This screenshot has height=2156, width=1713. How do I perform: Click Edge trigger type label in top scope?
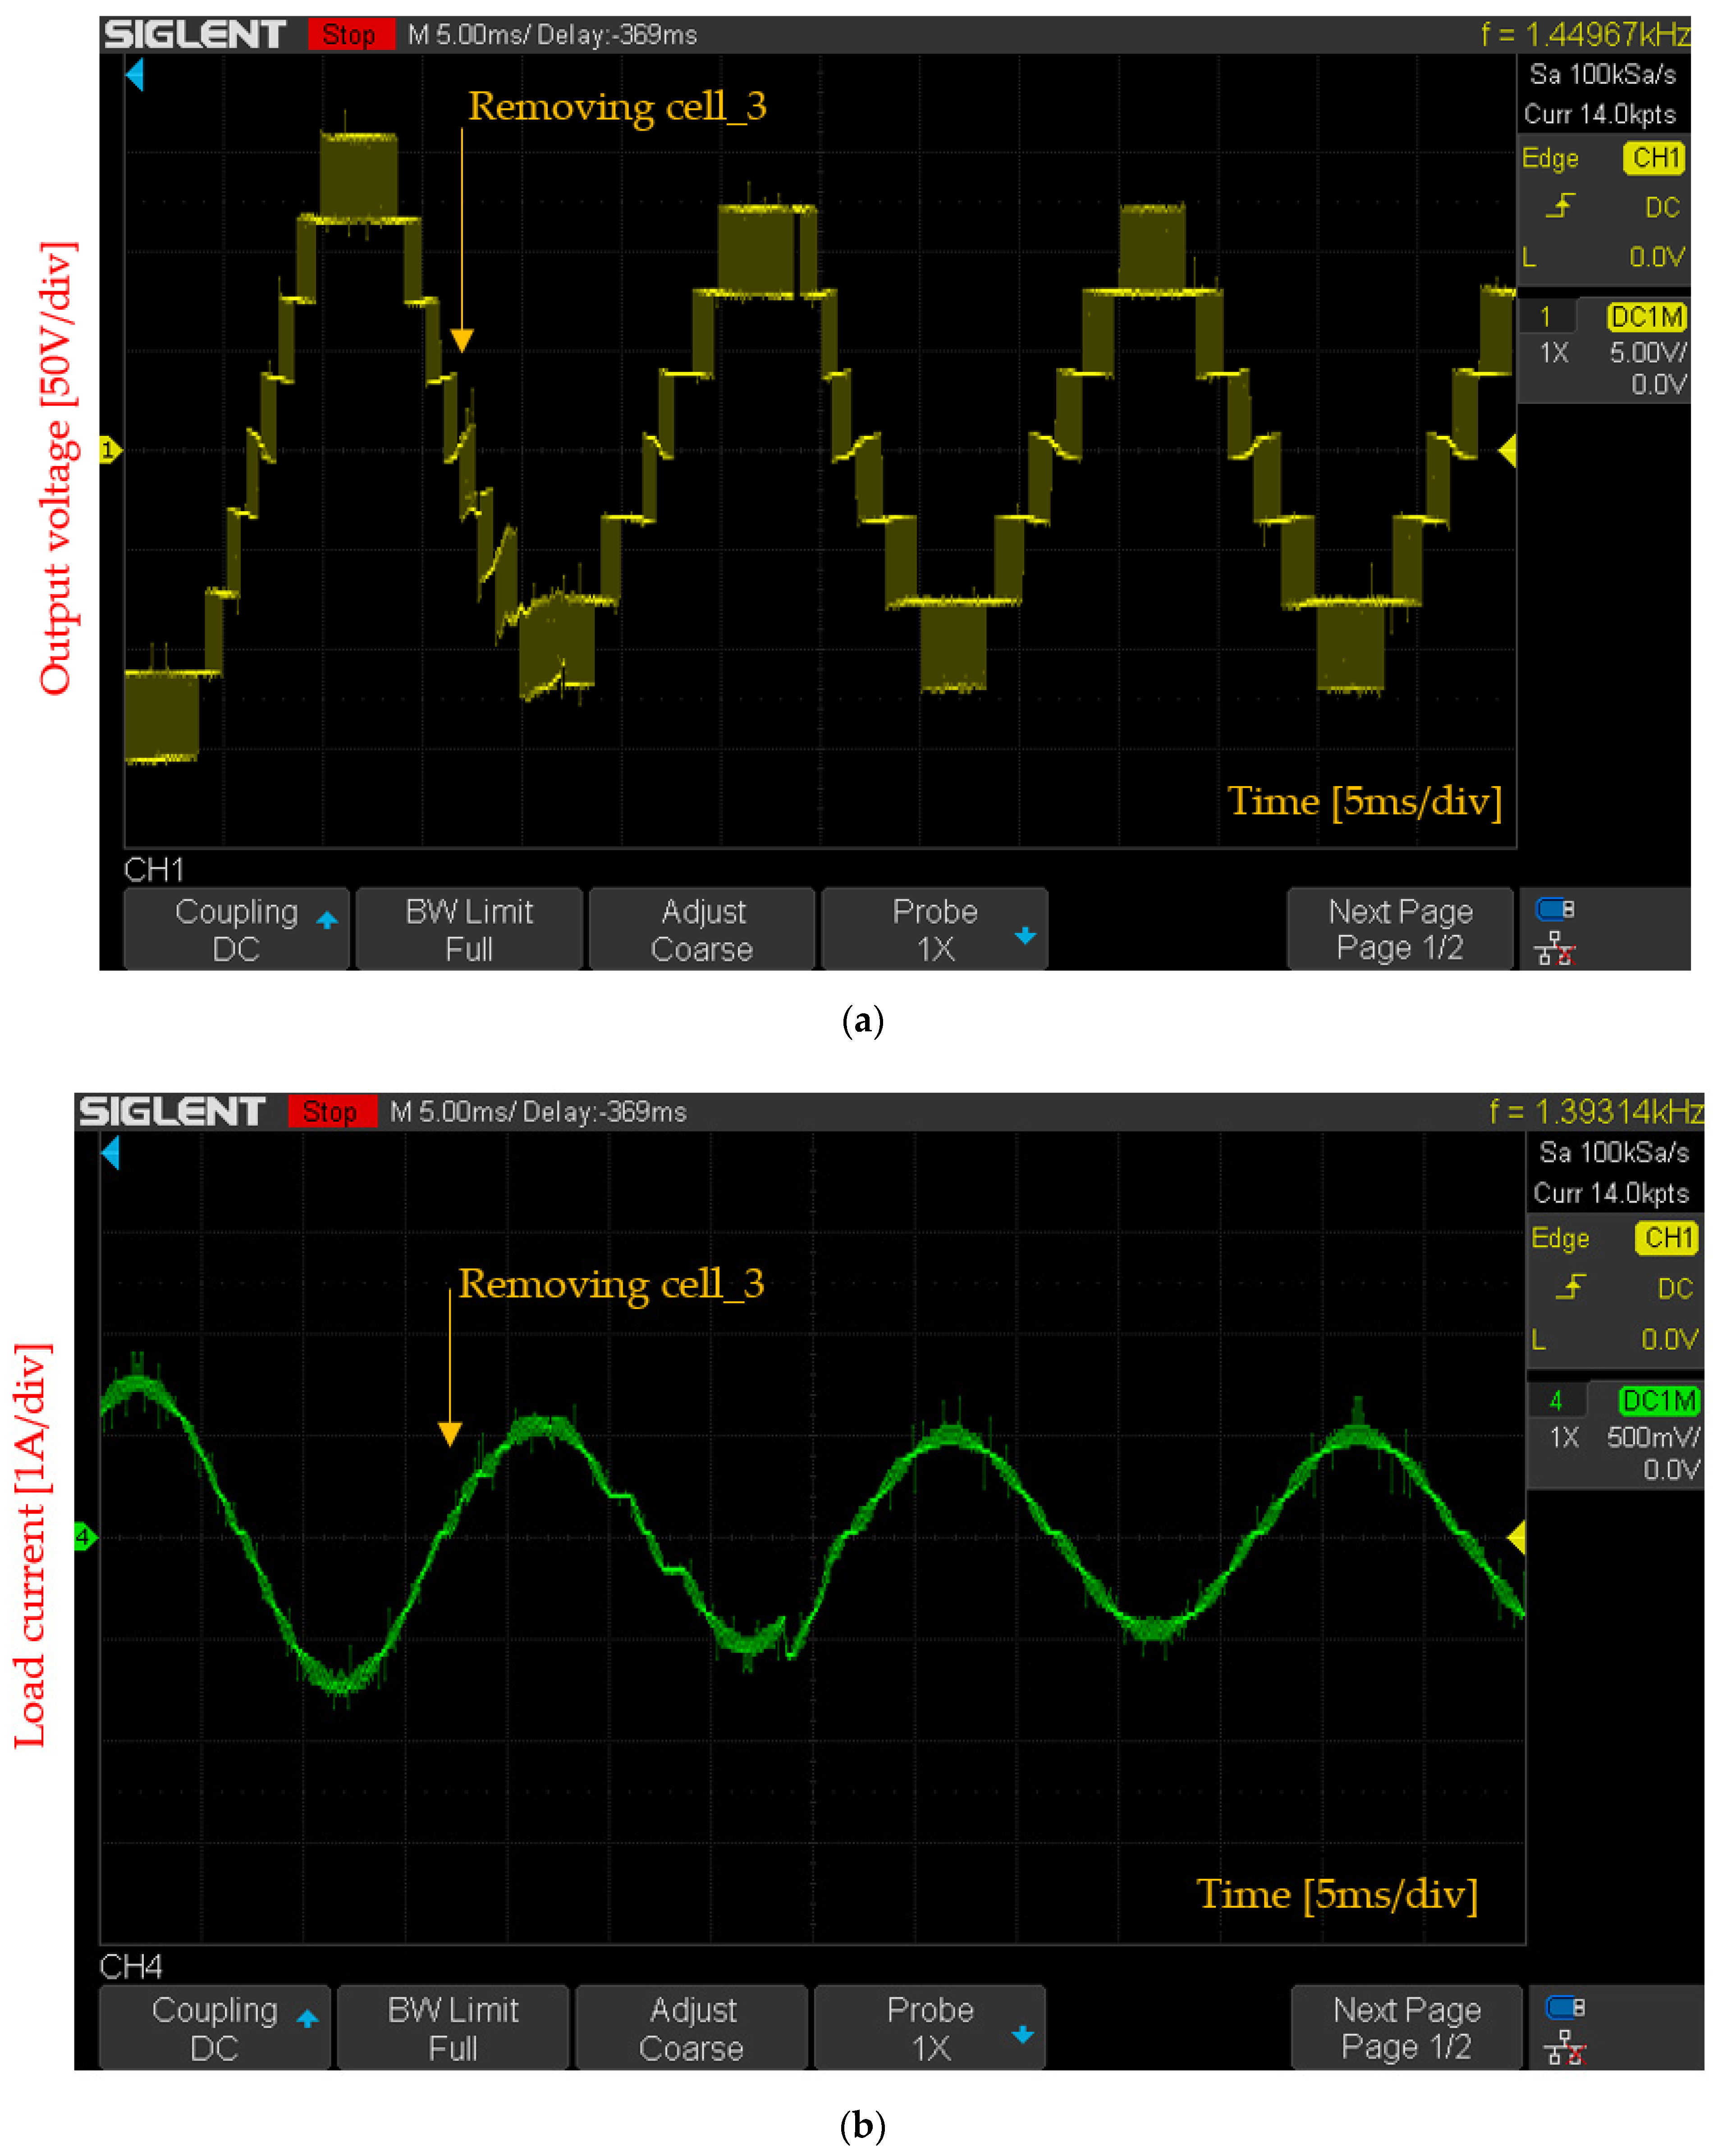point(1550,159)
